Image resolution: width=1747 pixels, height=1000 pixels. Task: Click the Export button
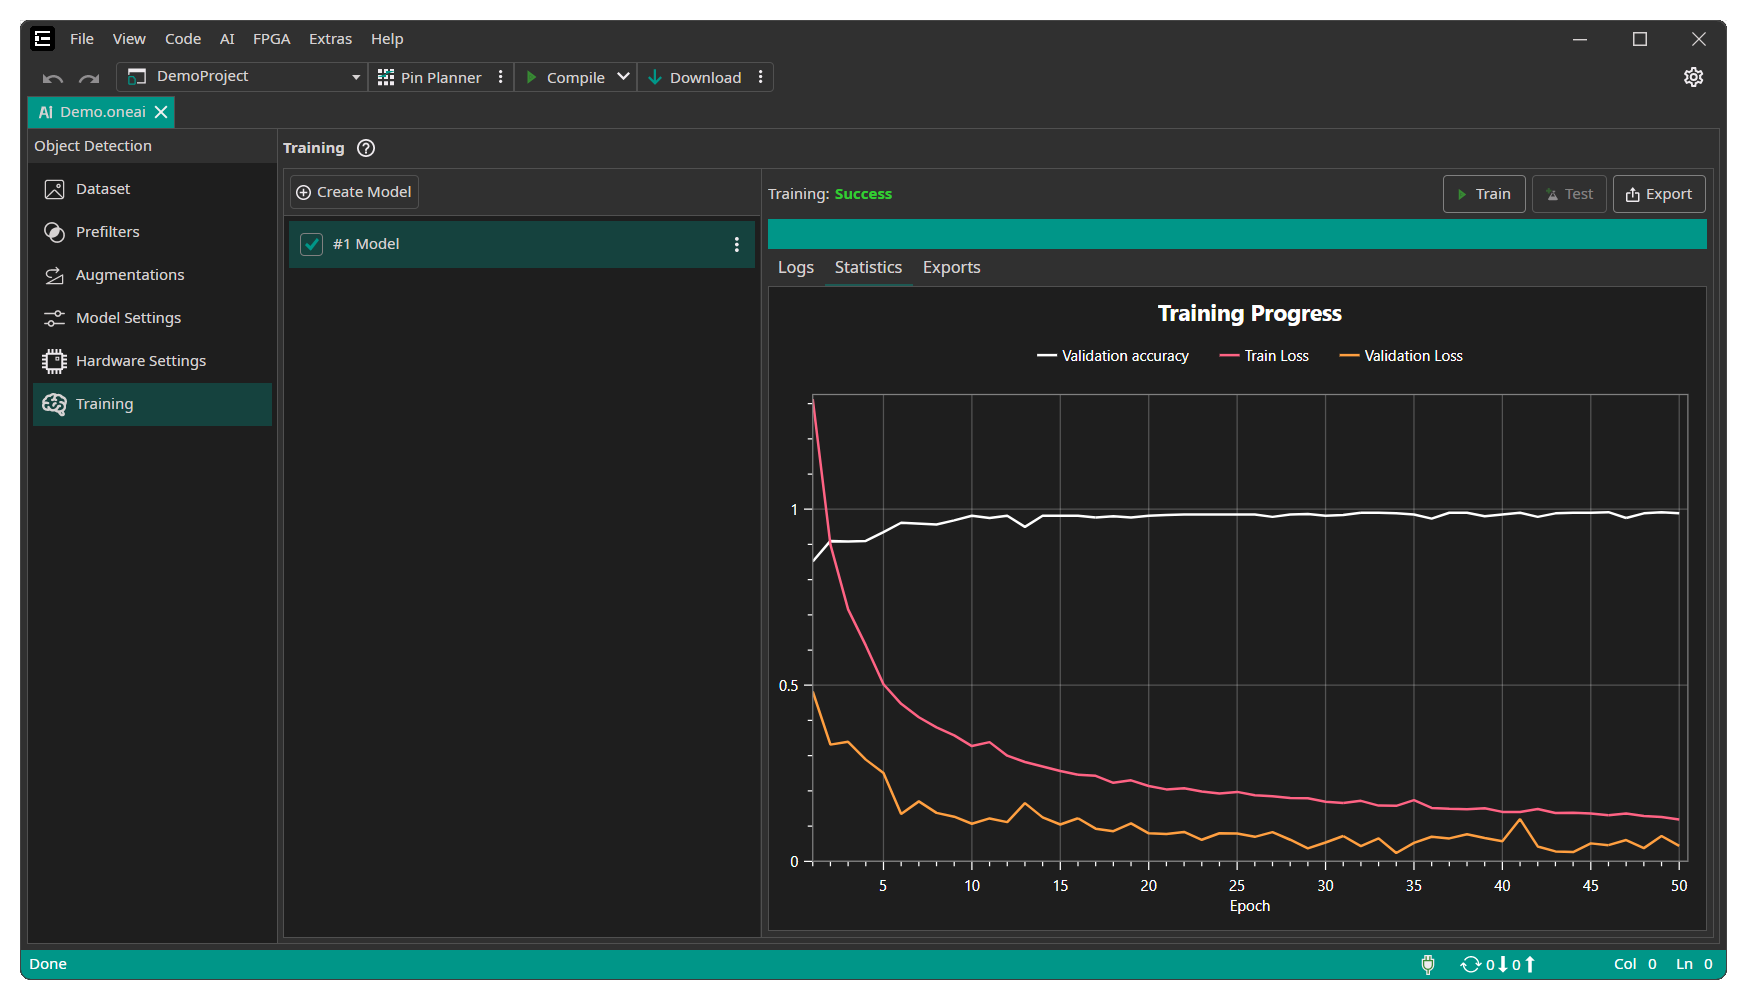point(1659,194)
